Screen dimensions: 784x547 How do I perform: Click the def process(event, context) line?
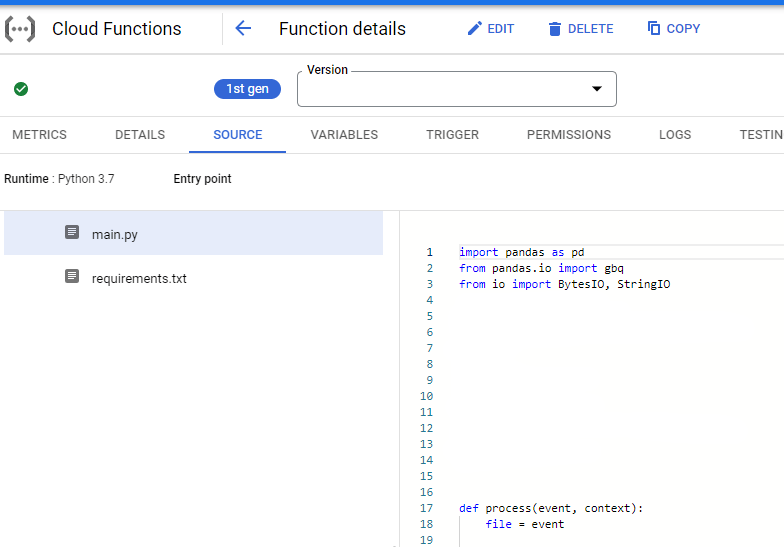551,508
